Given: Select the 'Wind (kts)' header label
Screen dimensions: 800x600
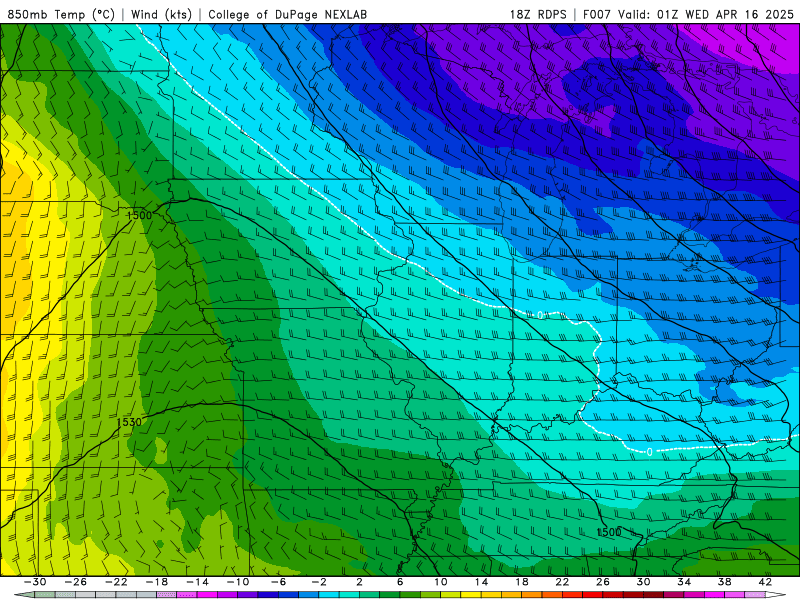Looking at the screenshot, I should coord(161,14).
